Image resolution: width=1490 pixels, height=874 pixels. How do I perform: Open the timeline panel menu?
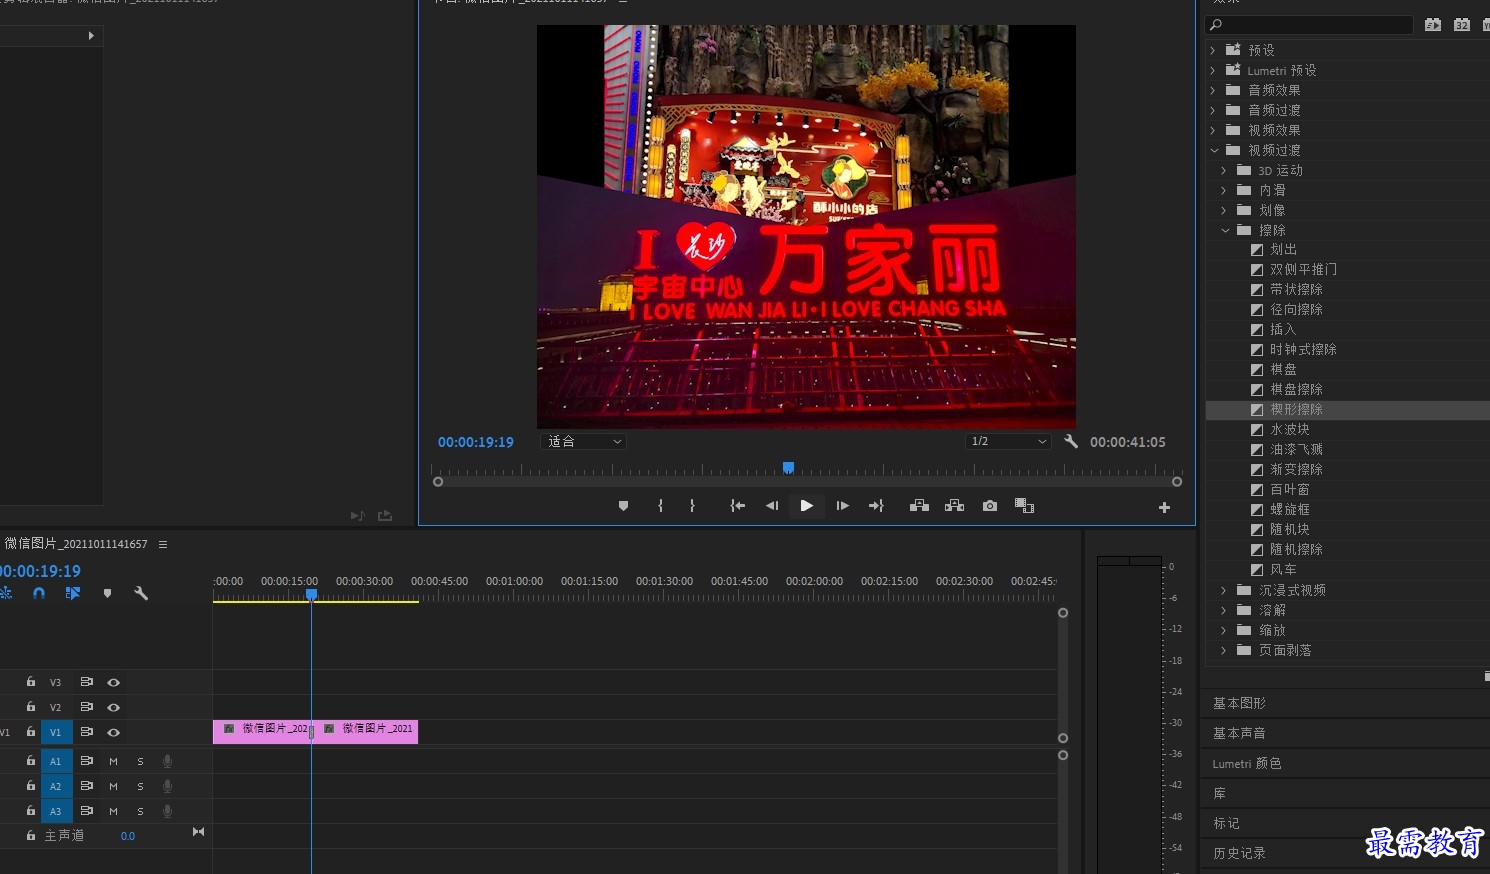163,545
